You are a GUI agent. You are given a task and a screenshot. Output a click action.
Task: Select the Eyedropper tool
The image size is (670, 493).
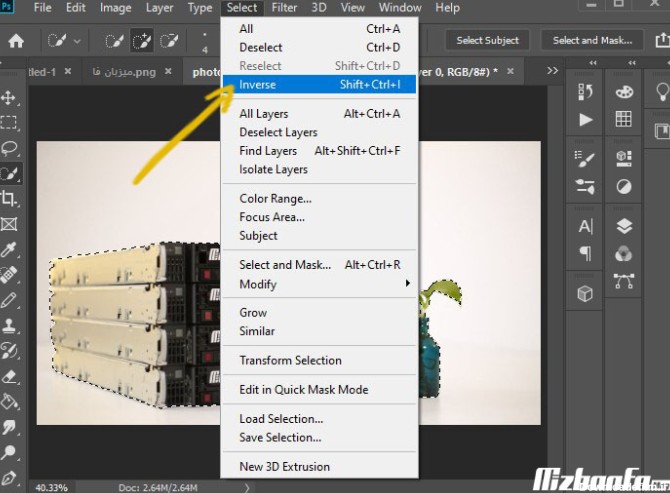pos(9,249)
